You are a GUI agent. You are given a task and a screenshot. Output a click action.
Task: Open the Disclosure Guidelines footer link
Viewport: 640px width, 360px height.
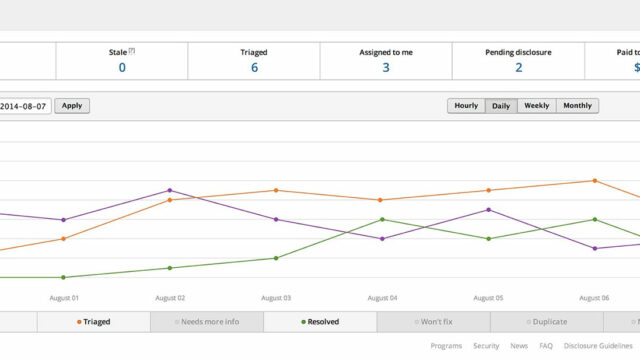[x=598, y=346]
